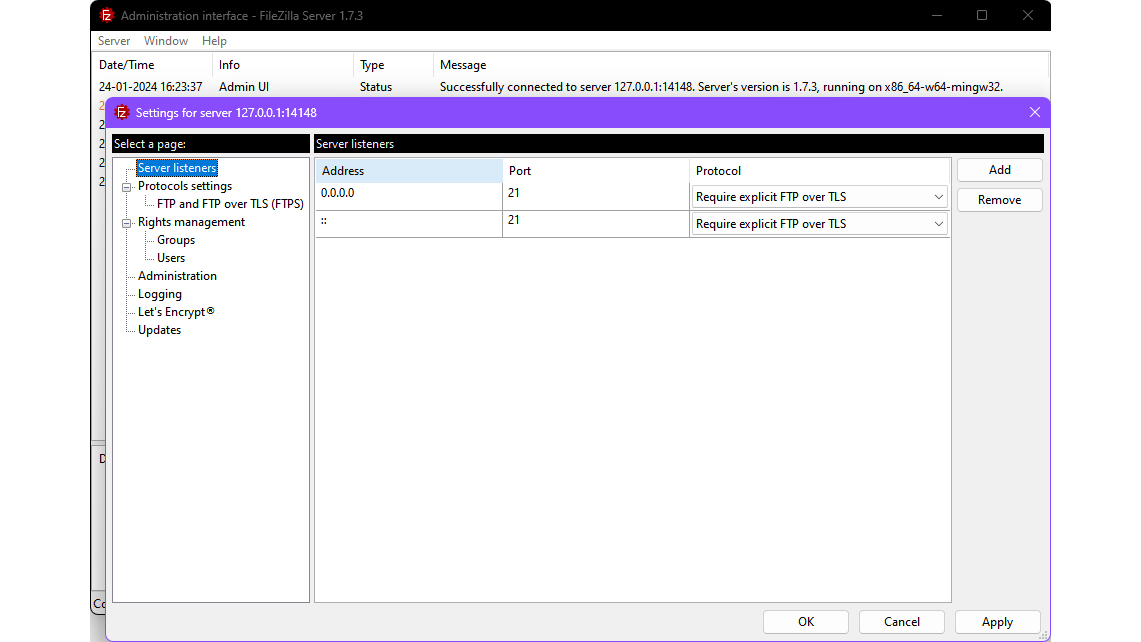This screenshot has width=1141, height=642.
Task: Click the Date/Time log column header
Action: click(x=153, y=65)
